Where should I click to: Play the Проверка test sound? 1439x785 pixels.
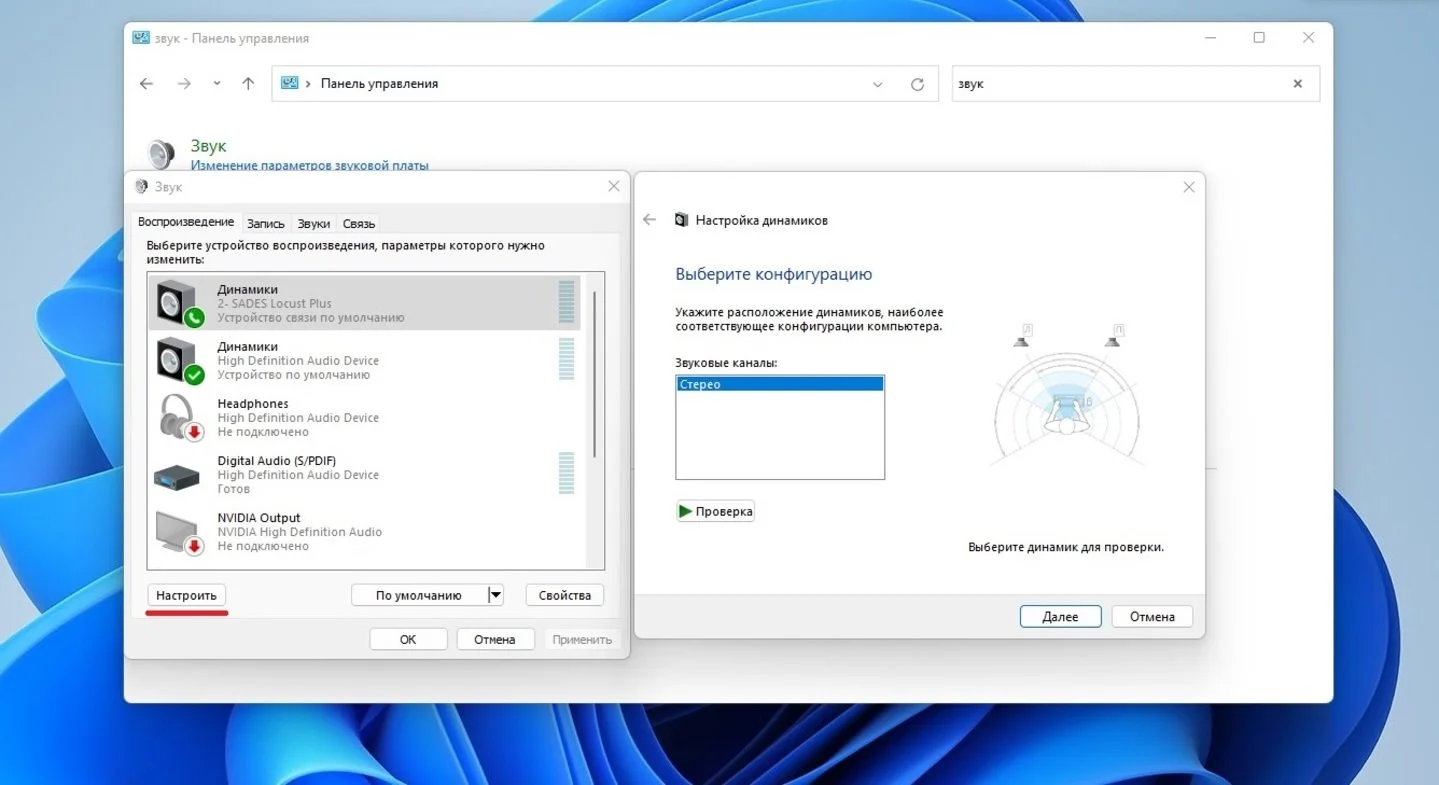click(x=715, y=511)
